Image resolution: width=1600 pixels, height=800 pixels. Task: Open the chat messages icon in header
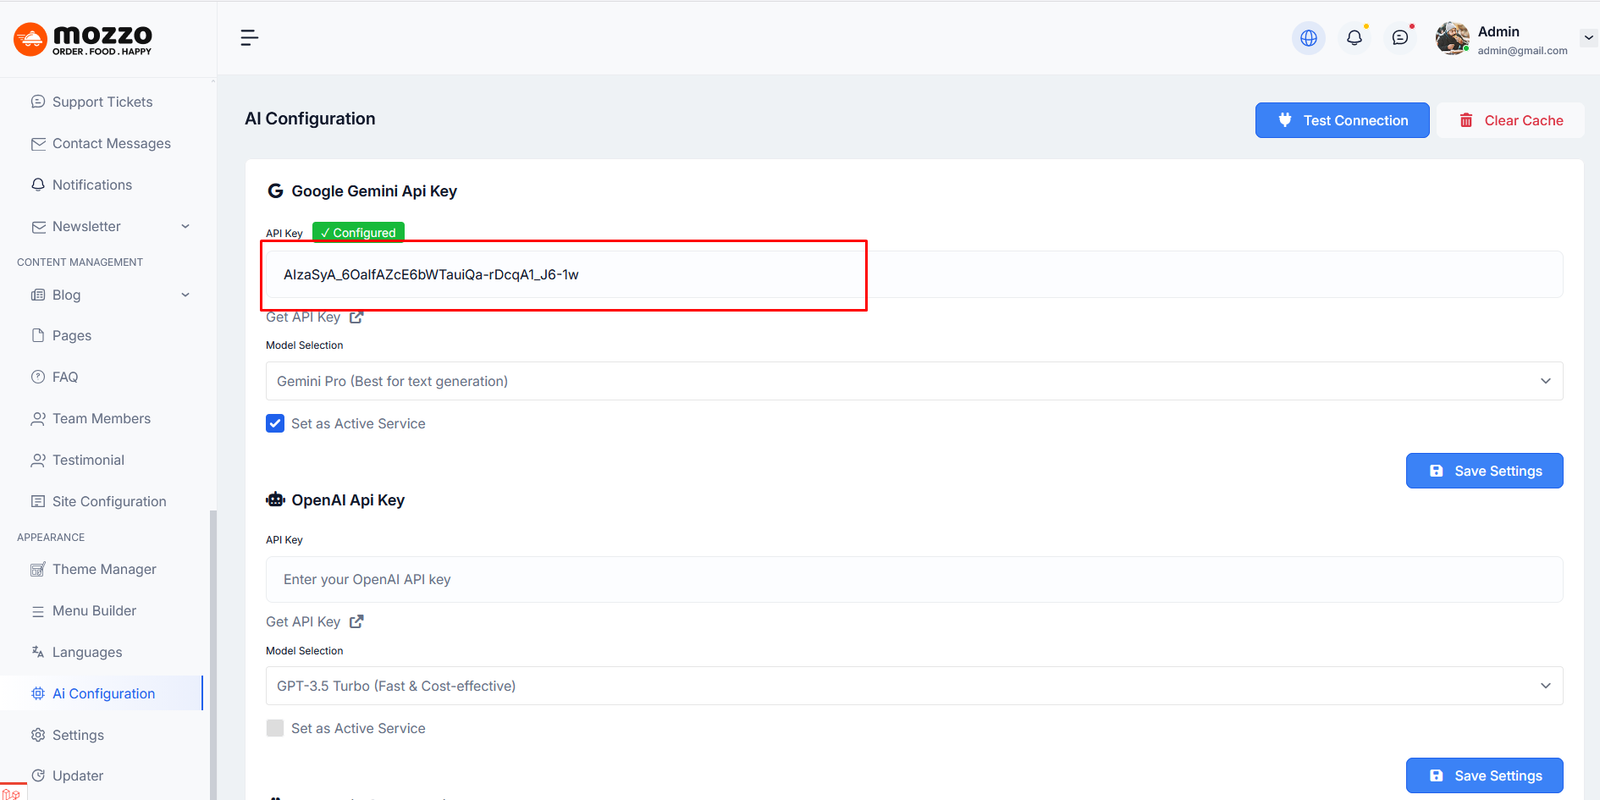[1400, 38]
